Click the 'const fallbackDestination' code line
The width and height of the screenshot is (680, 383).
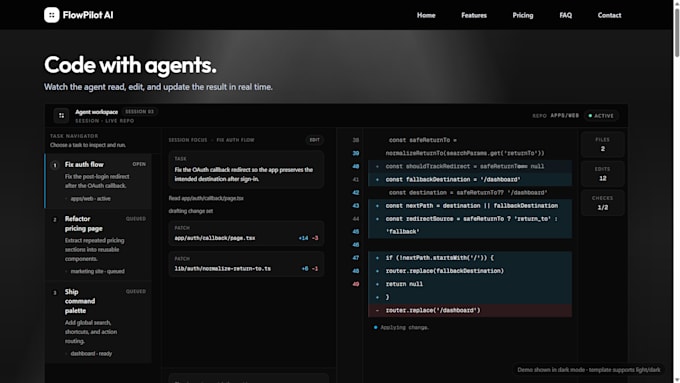470,180
